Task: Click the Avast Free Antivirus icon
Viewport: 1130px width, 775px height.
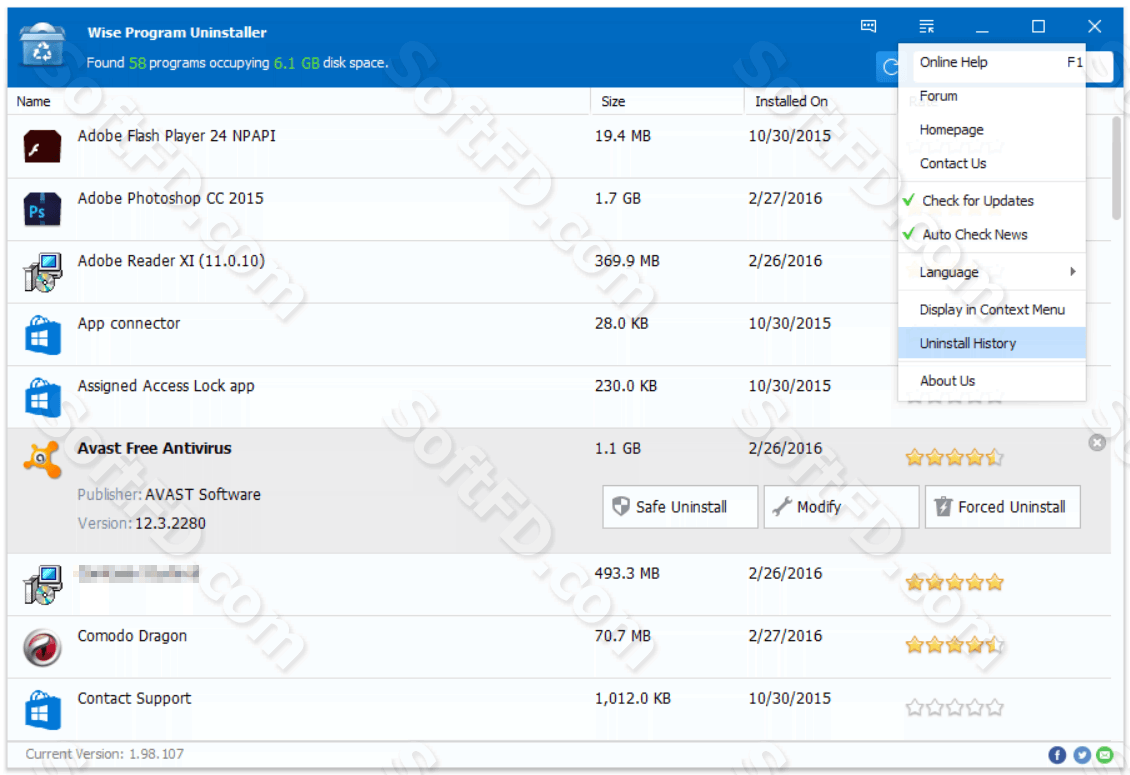Action: (x=42, y=459)
